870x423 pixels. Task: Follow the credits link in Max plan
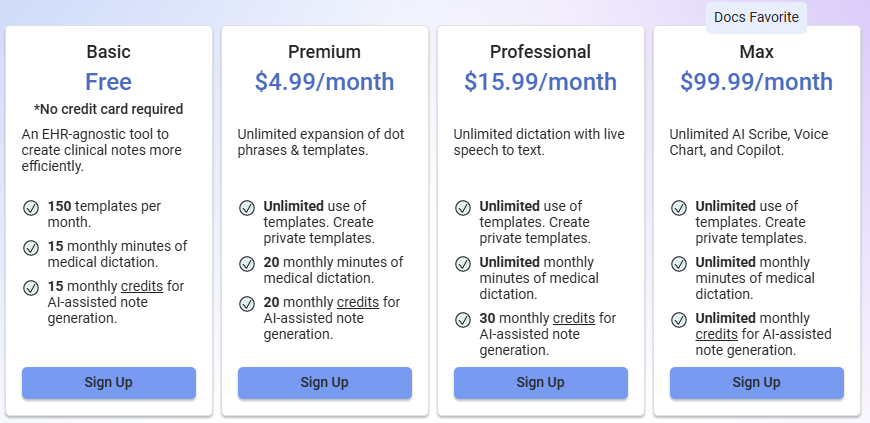coord(716,335)
